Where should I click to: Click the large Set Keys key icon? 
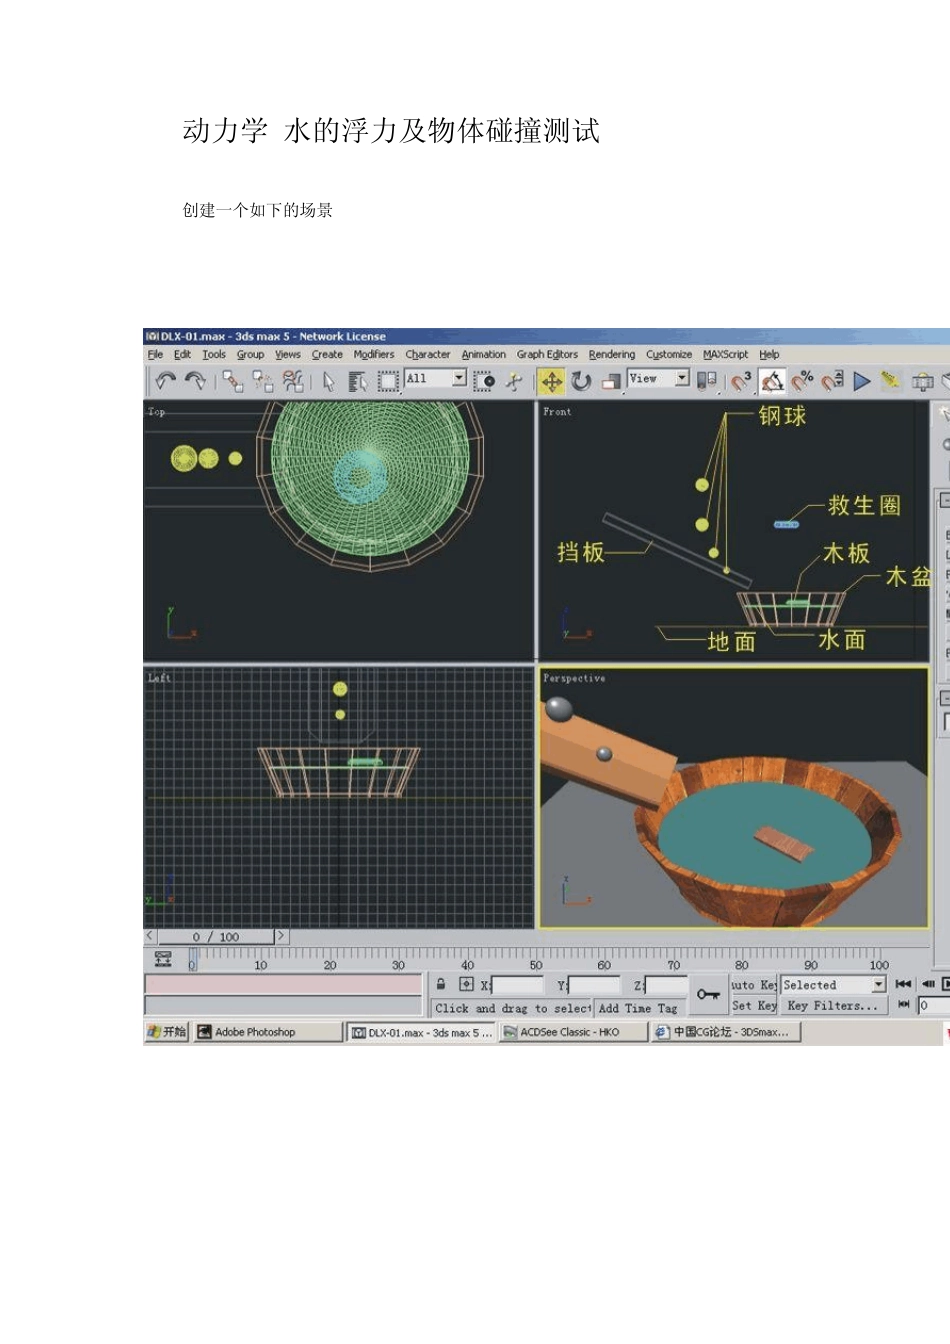tap(708, 994)
